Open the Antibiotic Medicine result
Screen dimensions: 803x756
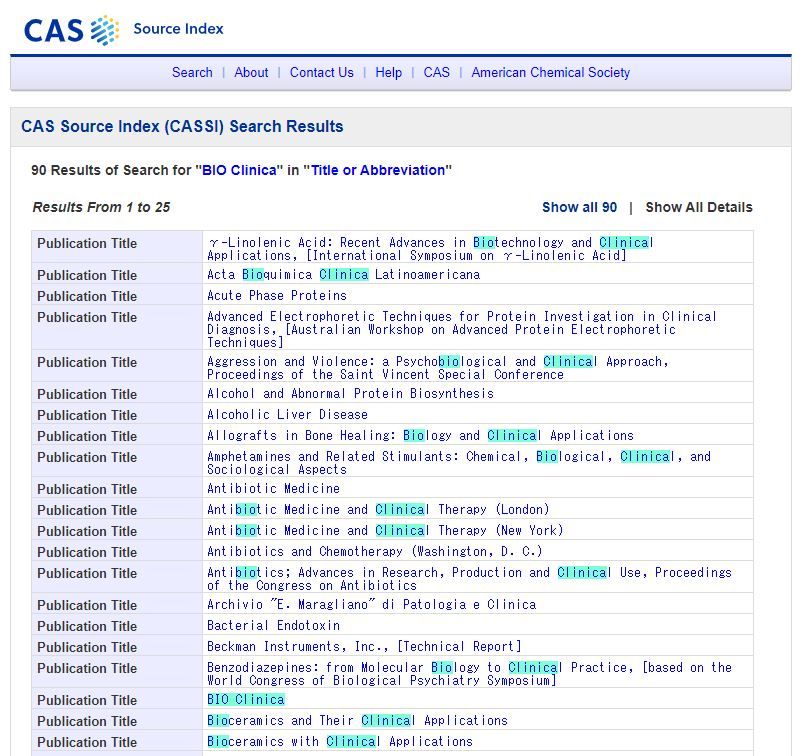[x=273, y=489]
